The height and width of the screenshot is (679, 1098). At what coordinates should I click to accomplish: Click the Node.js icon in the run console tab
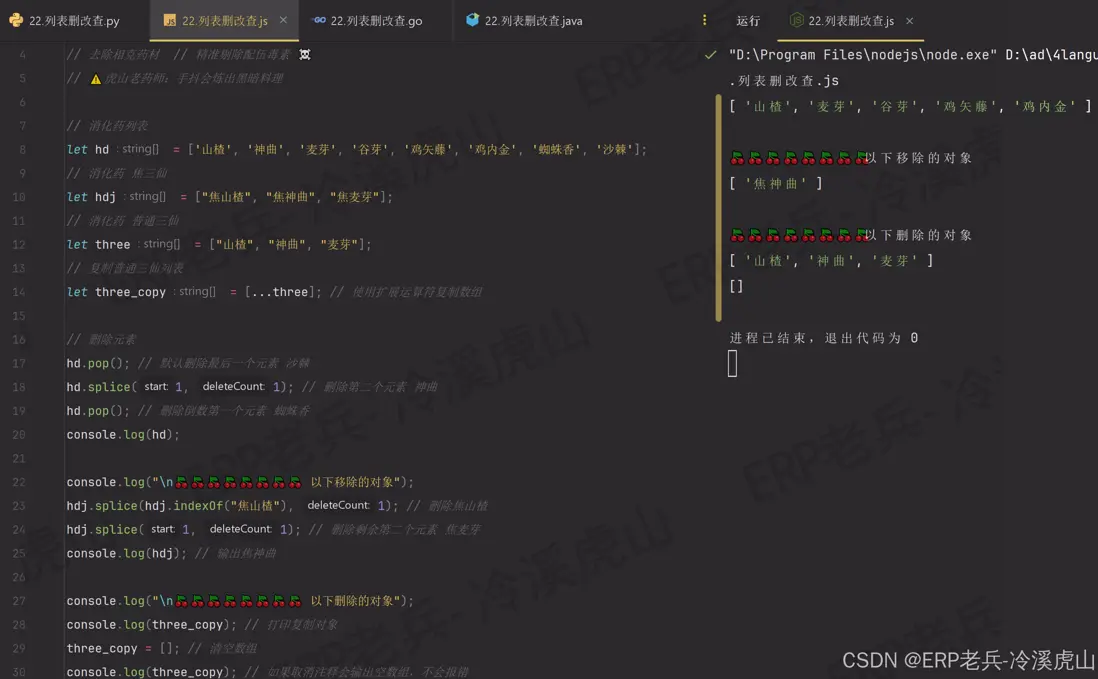[795, 18]
